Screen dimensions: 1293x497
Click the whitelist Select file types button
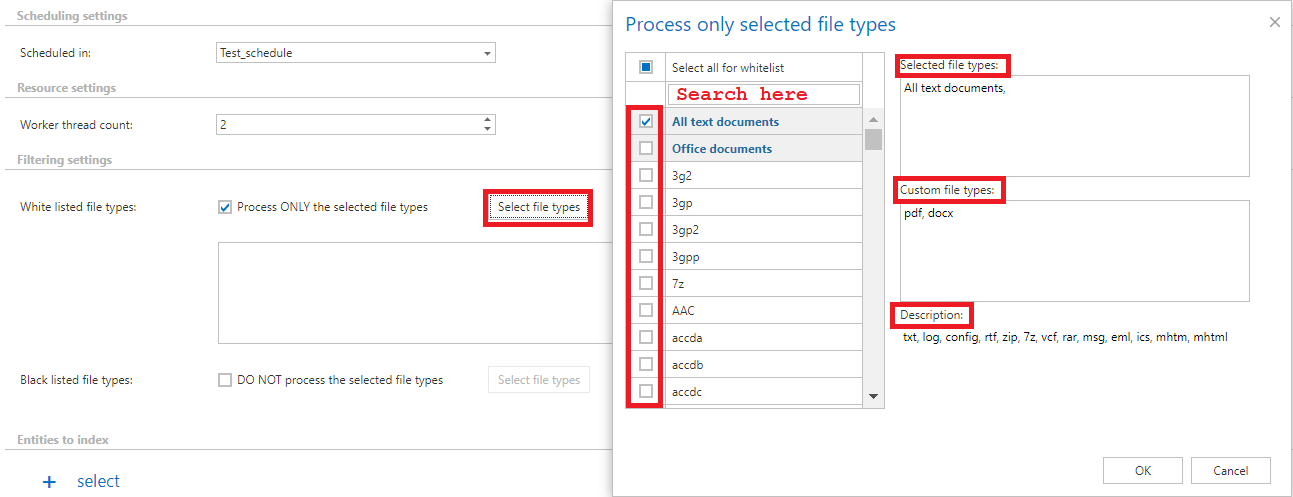[538, 207]
